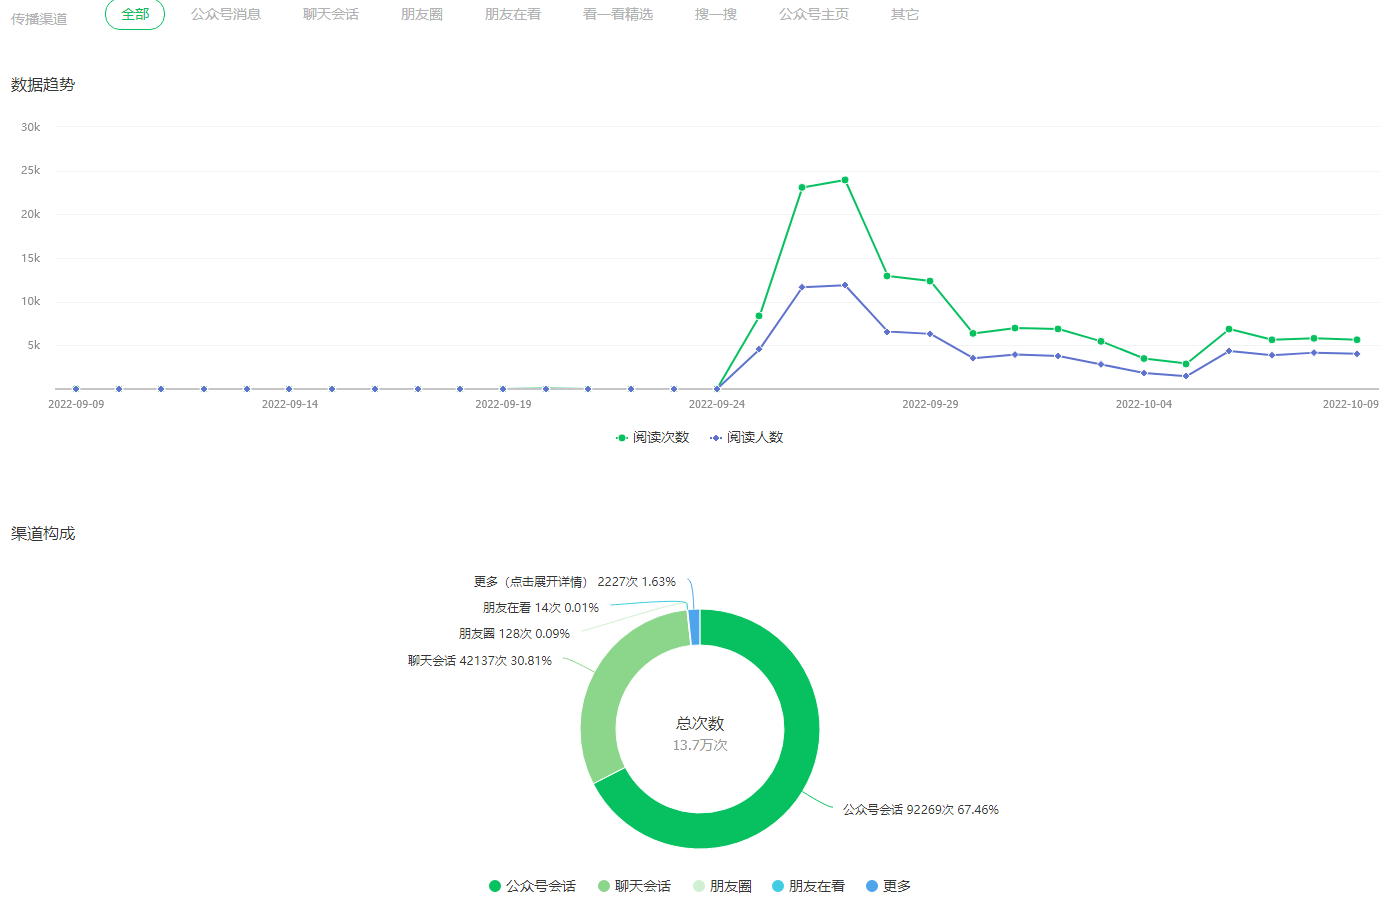The width and height of the screenshot is (1388, 908).
Task: Click the peak 阅读人数 point near 12k
Action: (x=845, y=285)
